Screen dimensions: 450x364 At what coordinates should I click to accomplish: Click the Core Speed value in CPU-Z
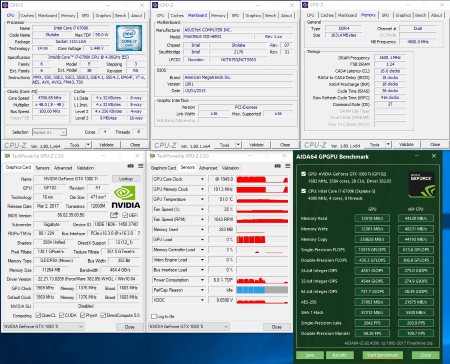point(50,98)
